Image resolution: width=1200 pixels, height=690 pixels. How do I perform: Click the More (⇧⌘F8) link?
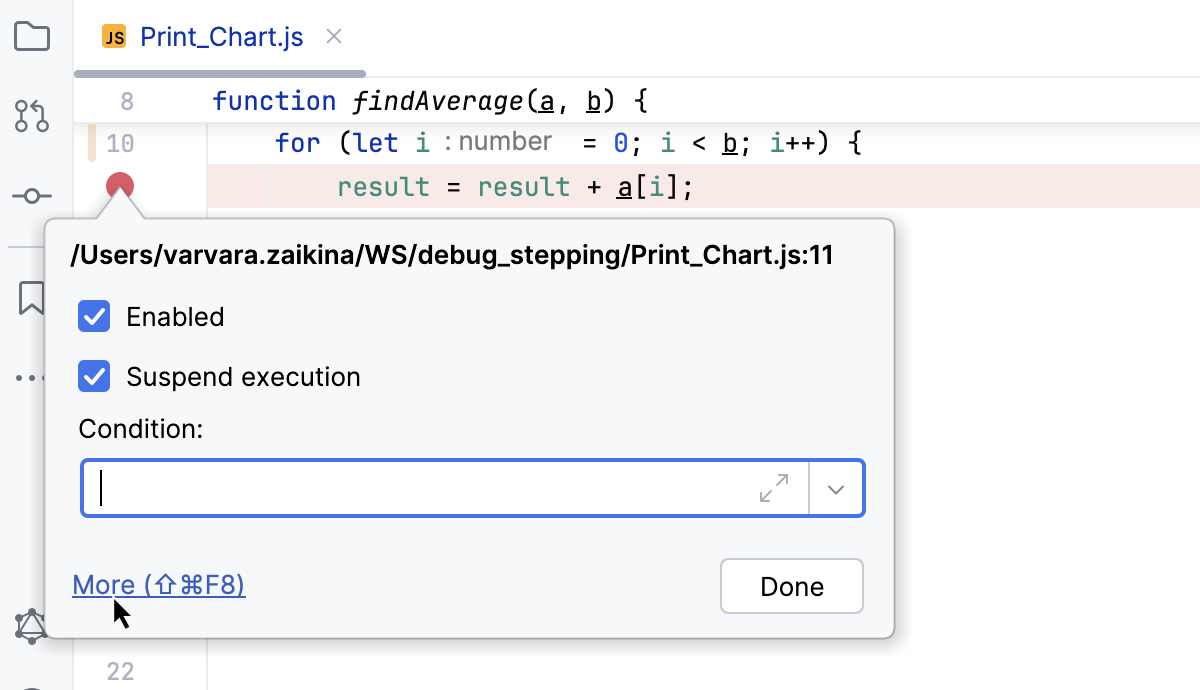point(158,585)
